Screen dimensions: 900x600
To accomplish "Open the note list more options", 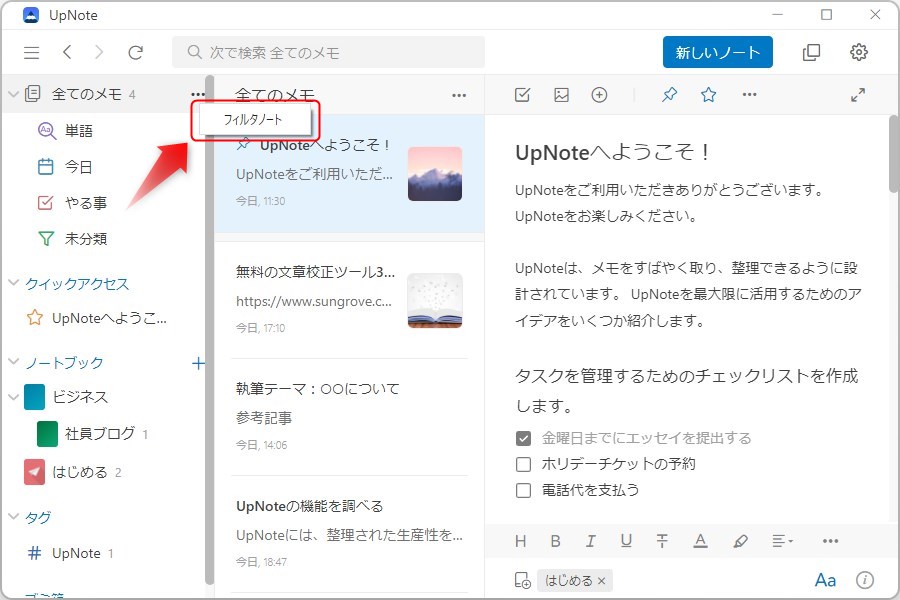I will [459, 95].
